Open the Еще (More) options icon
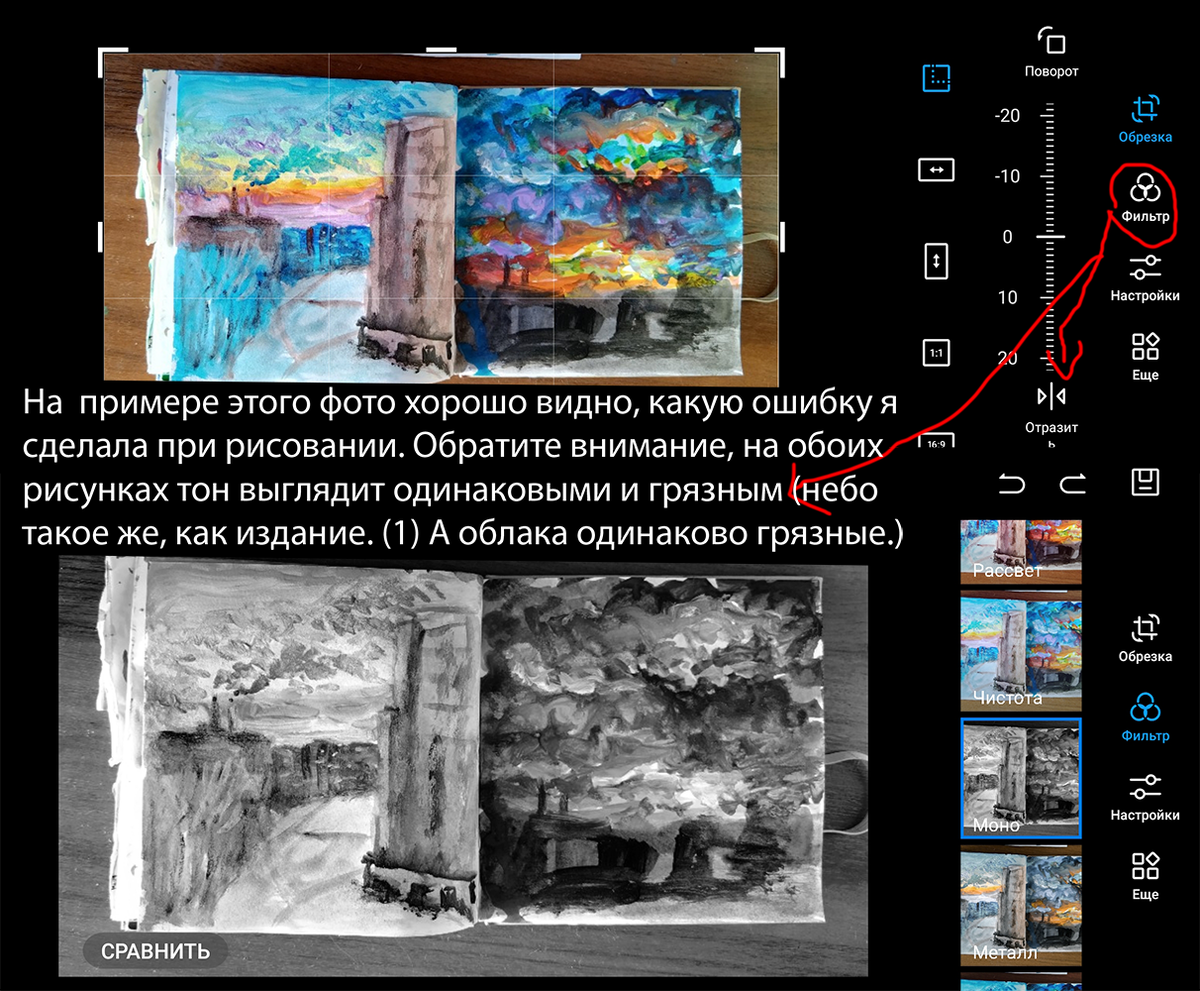Viewport: 1200px width, 991px height. (1147, 350)
